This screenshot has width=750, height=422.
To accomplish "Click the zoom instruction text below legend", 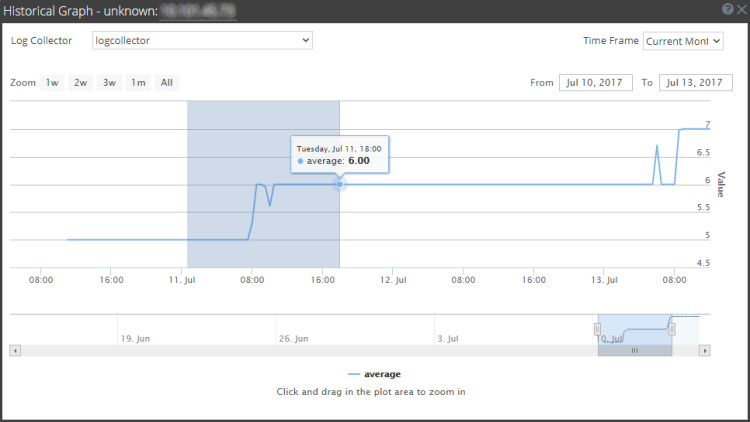I will pos(371,392).
